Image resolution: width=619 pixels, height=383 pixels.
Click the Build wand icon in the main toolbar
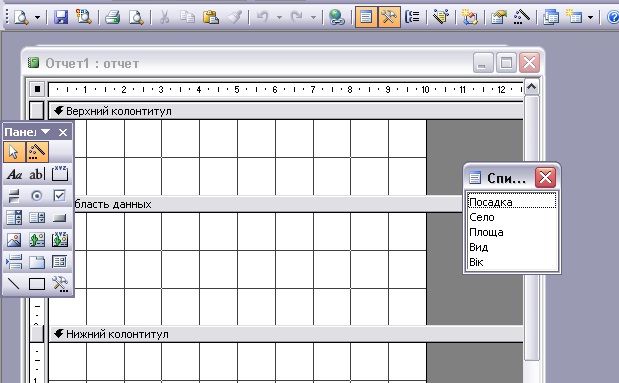522,17
